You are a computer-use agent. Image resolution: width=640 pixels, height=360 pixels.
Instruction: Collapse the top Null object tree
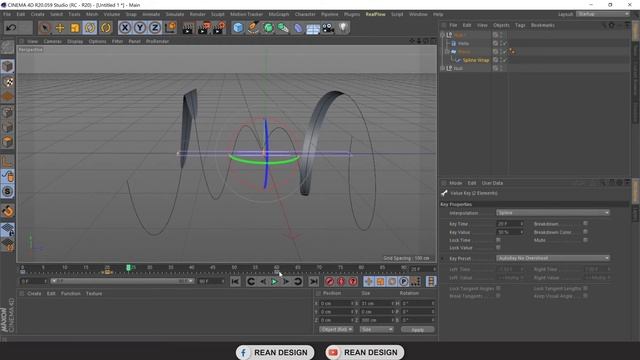pyautogui.click(x=442, y=35)
